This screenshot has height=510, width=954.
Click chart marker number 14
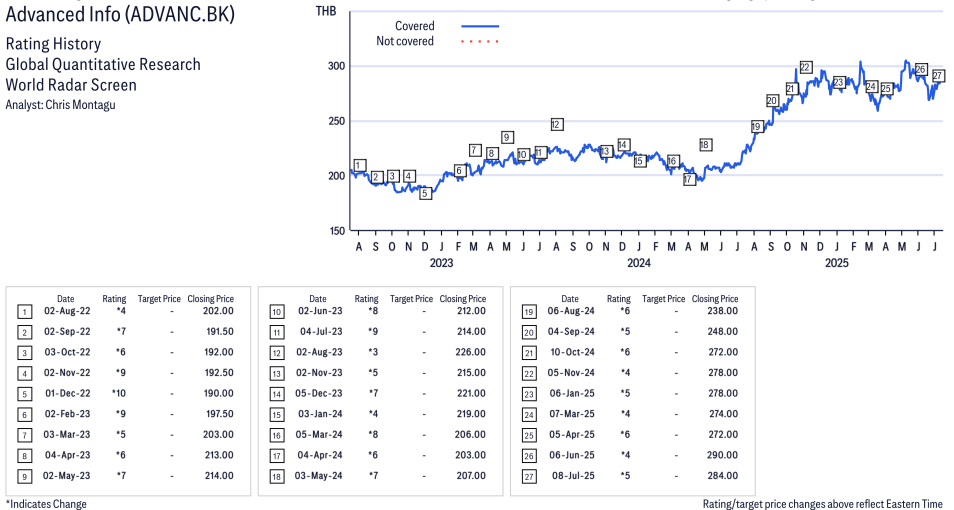[x=623, y=144]
